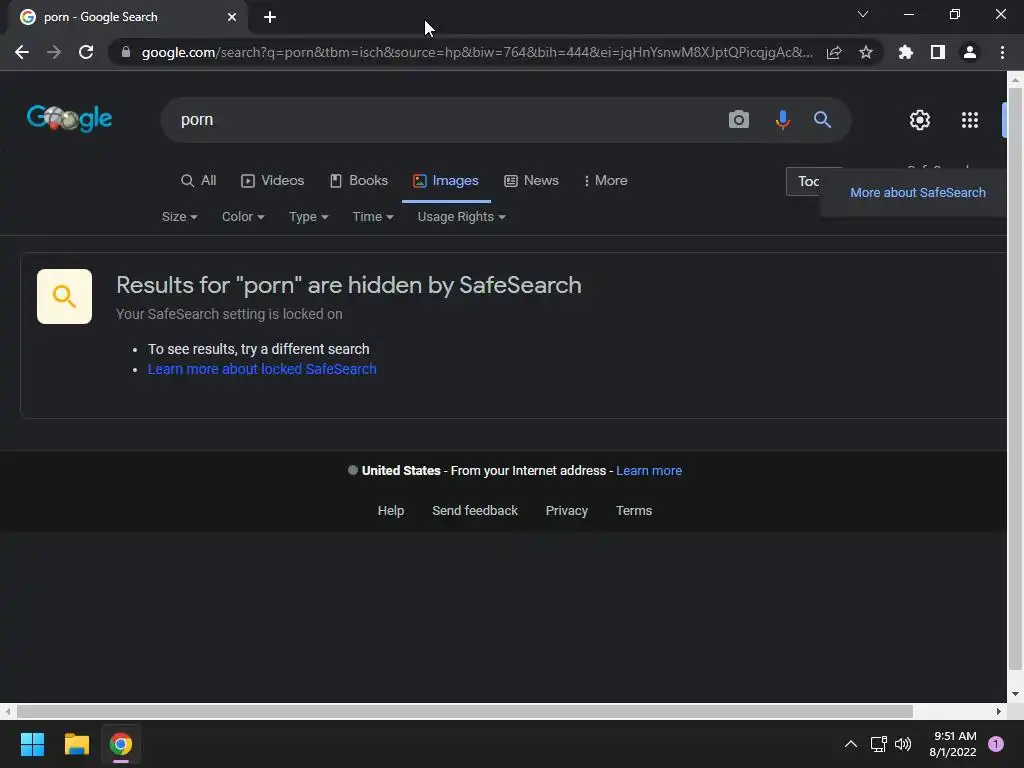This screenshot has height=768, width=1024.
Task: Open File Explorer from taskbar
Action: click(76, 744)
